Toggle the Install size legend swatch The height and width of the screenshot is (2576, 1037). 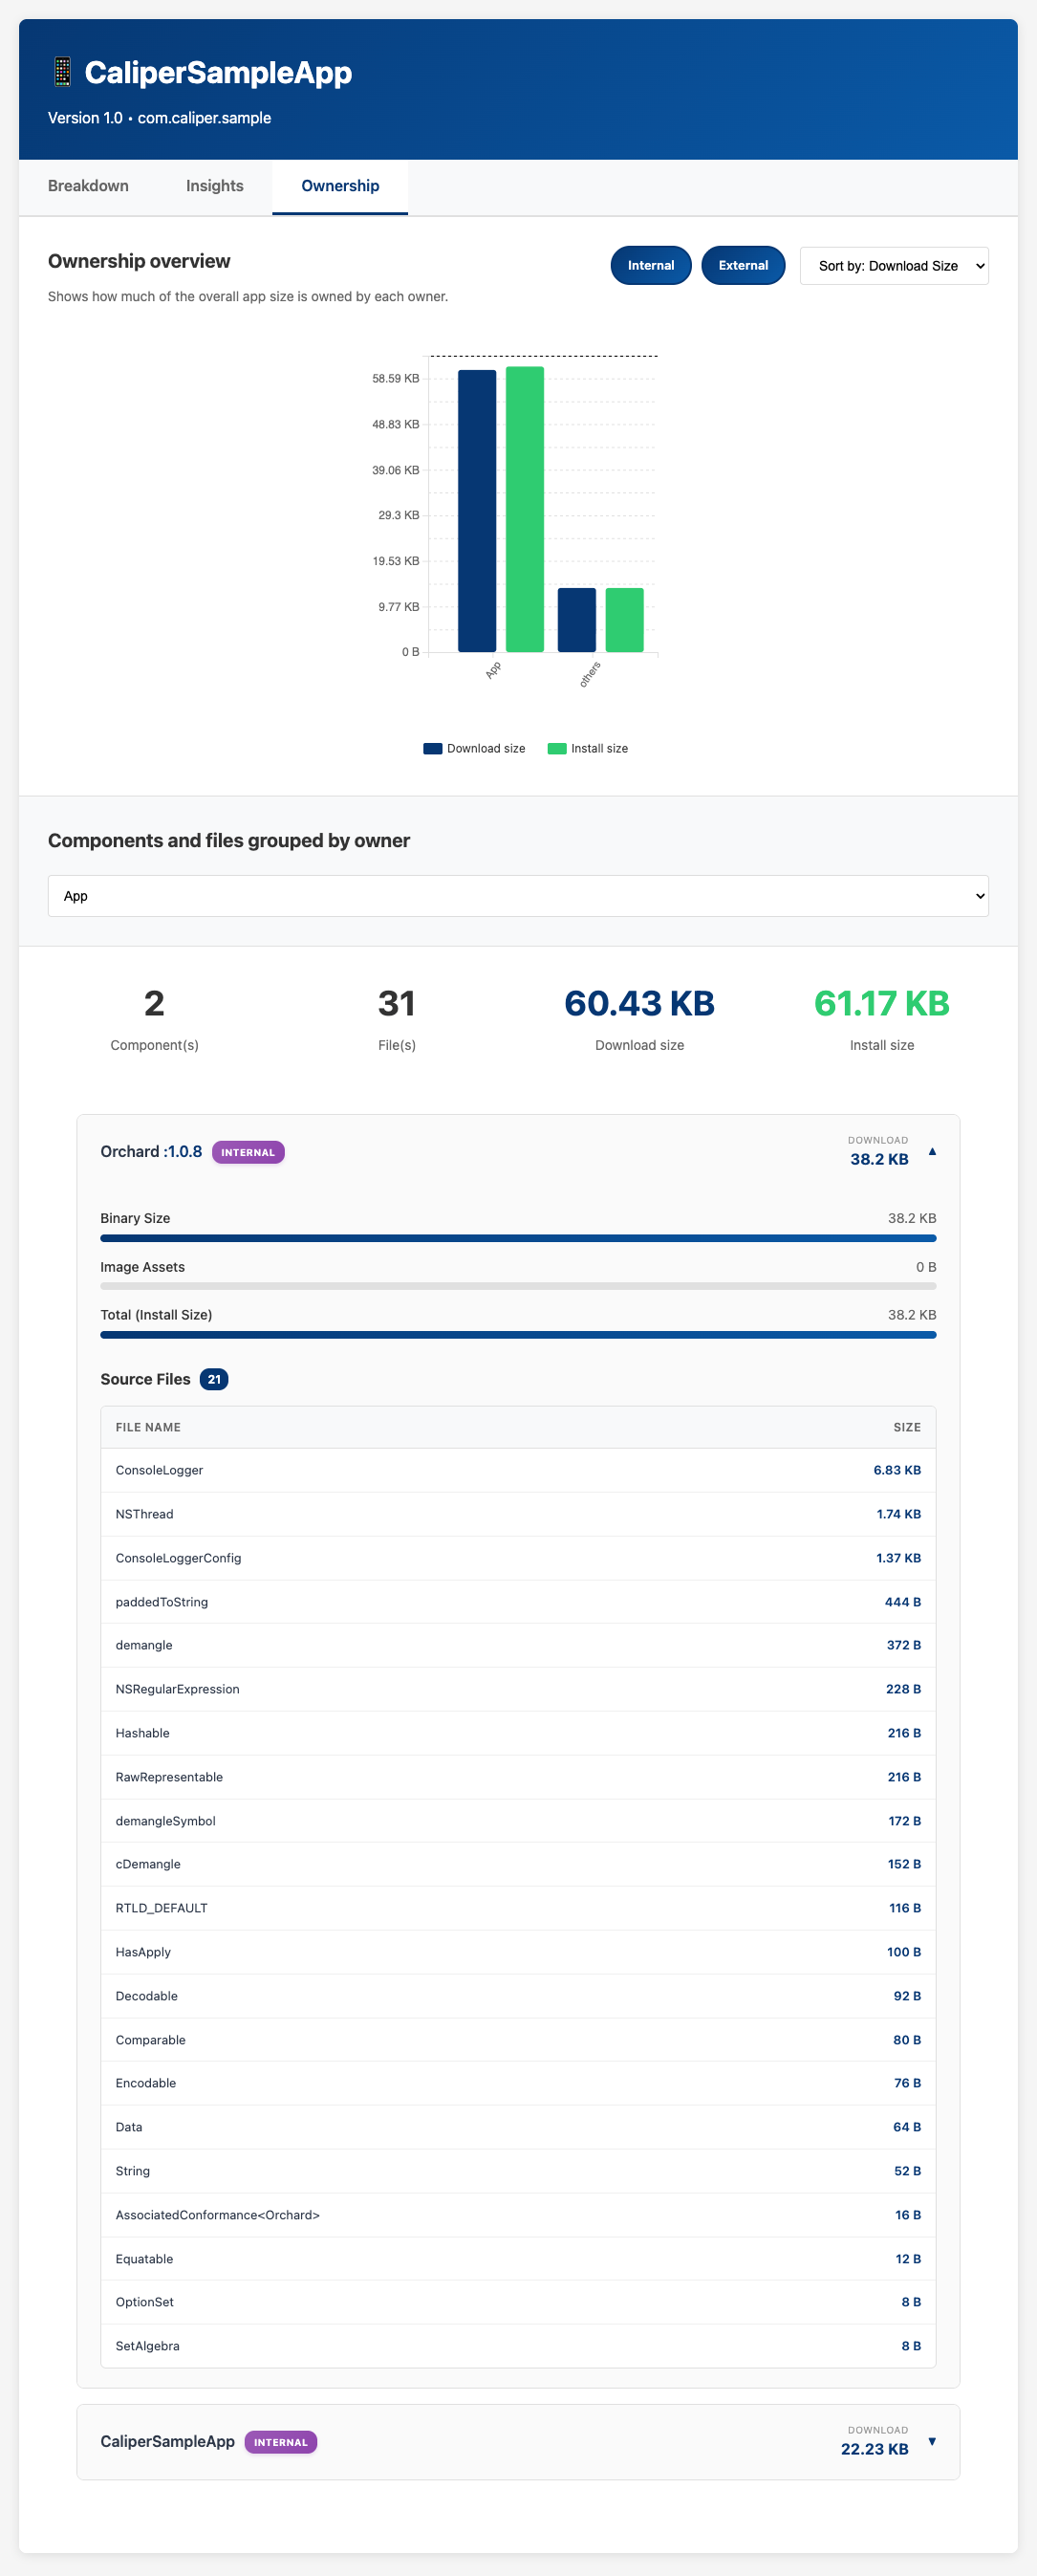(x=557, y=748)
